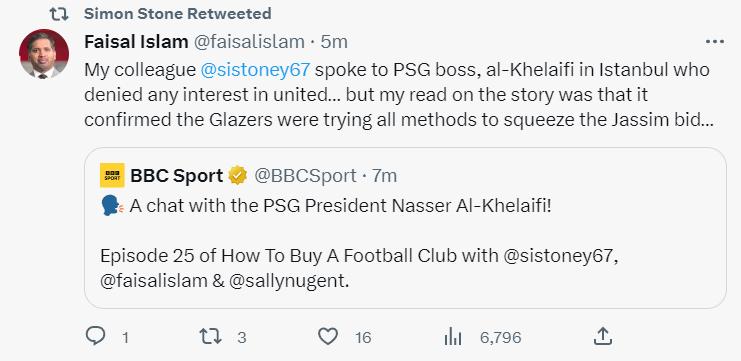This screenshot has width=741, height=361.
Task: Share the tweet via upload icon
Action: (603, 336)
